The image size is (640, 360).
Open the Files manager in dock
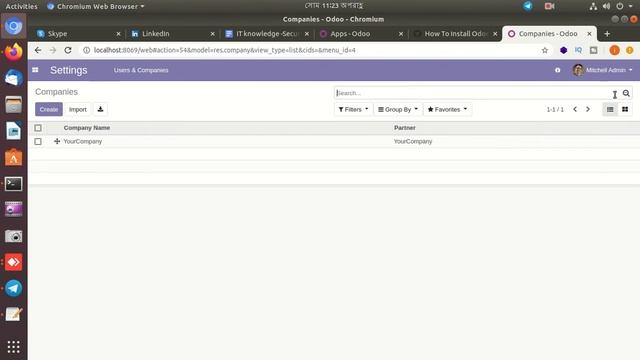coord(13,104)
